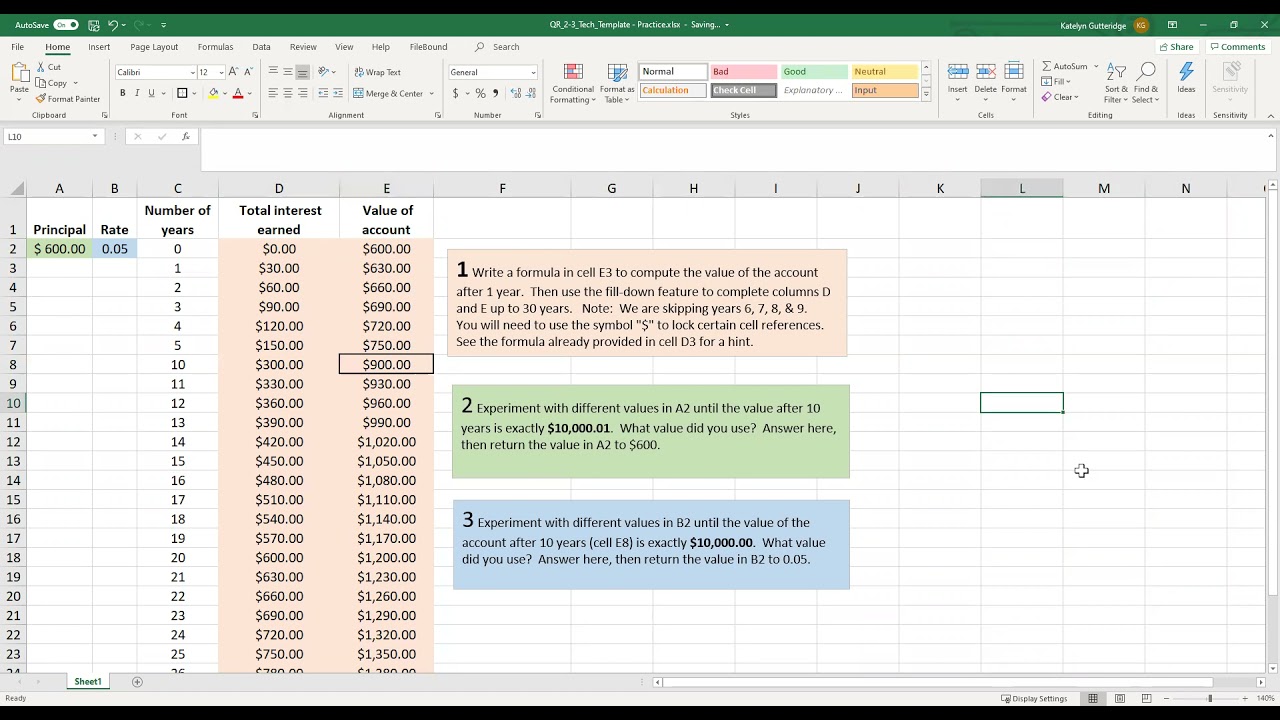Click the Increase Decimal icon
Viewport: 1280px width, 720px height.
click(x=516, y=93)
